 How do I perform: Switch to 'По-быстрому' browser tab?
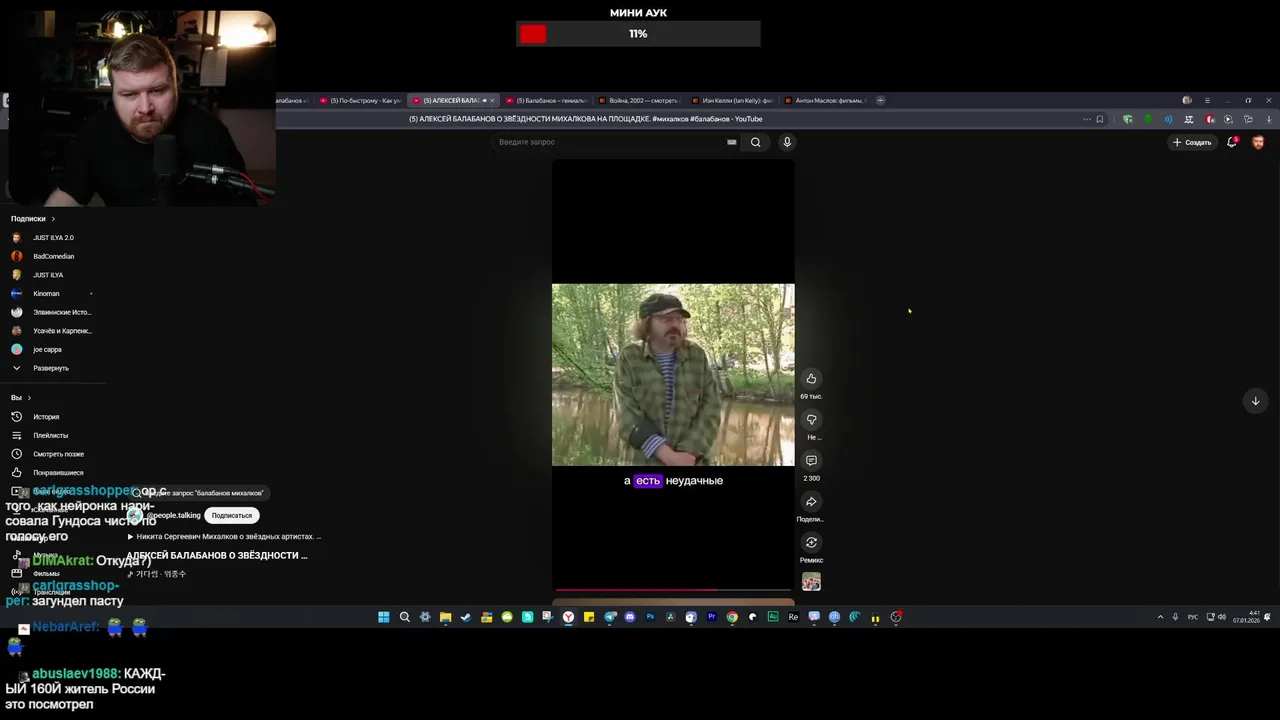360,100
